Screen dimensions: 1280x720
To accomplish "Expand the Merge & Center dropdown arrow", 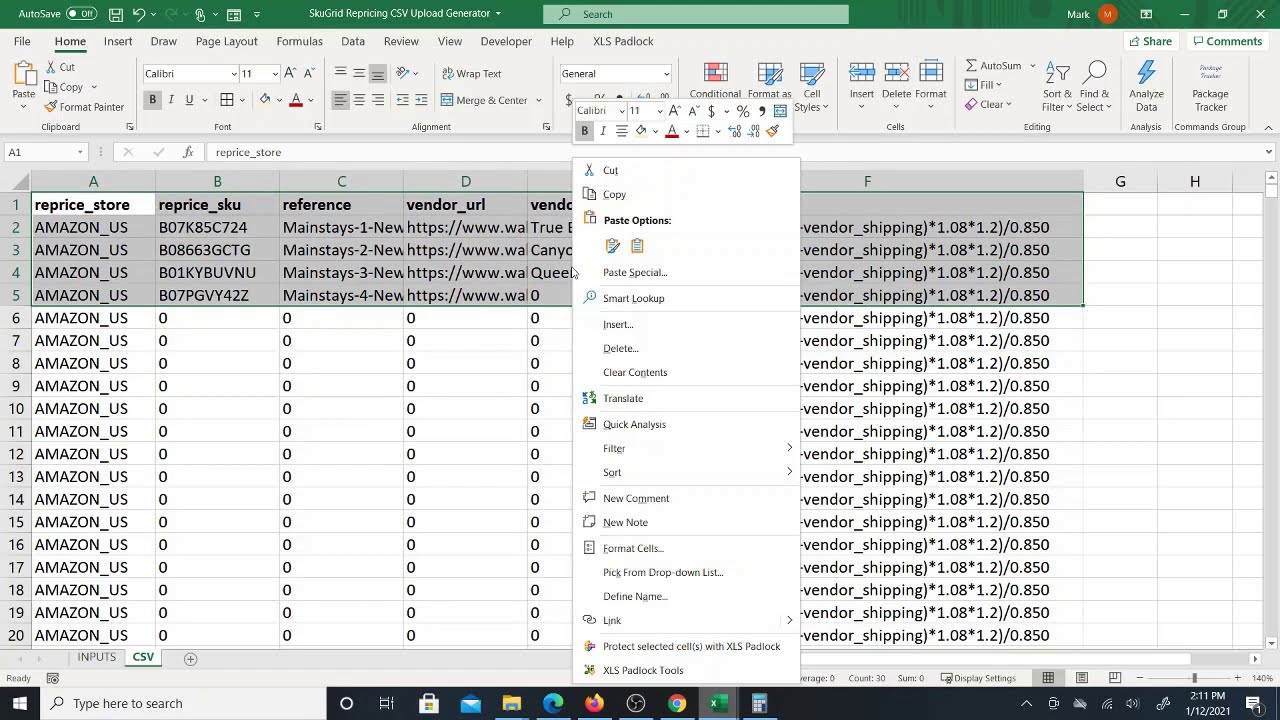I will 537,100.
